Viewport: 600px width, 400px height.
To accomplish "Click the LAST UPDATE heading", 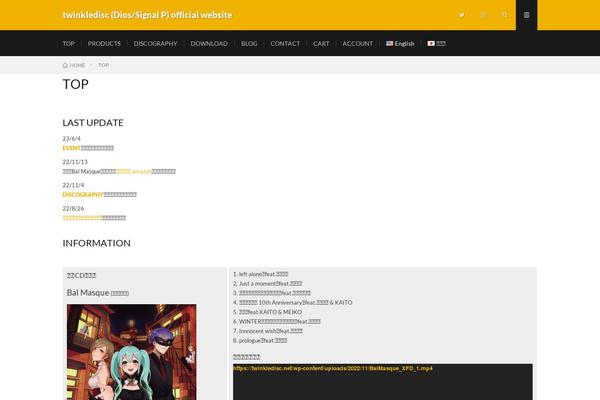I will tap(93, 123).
